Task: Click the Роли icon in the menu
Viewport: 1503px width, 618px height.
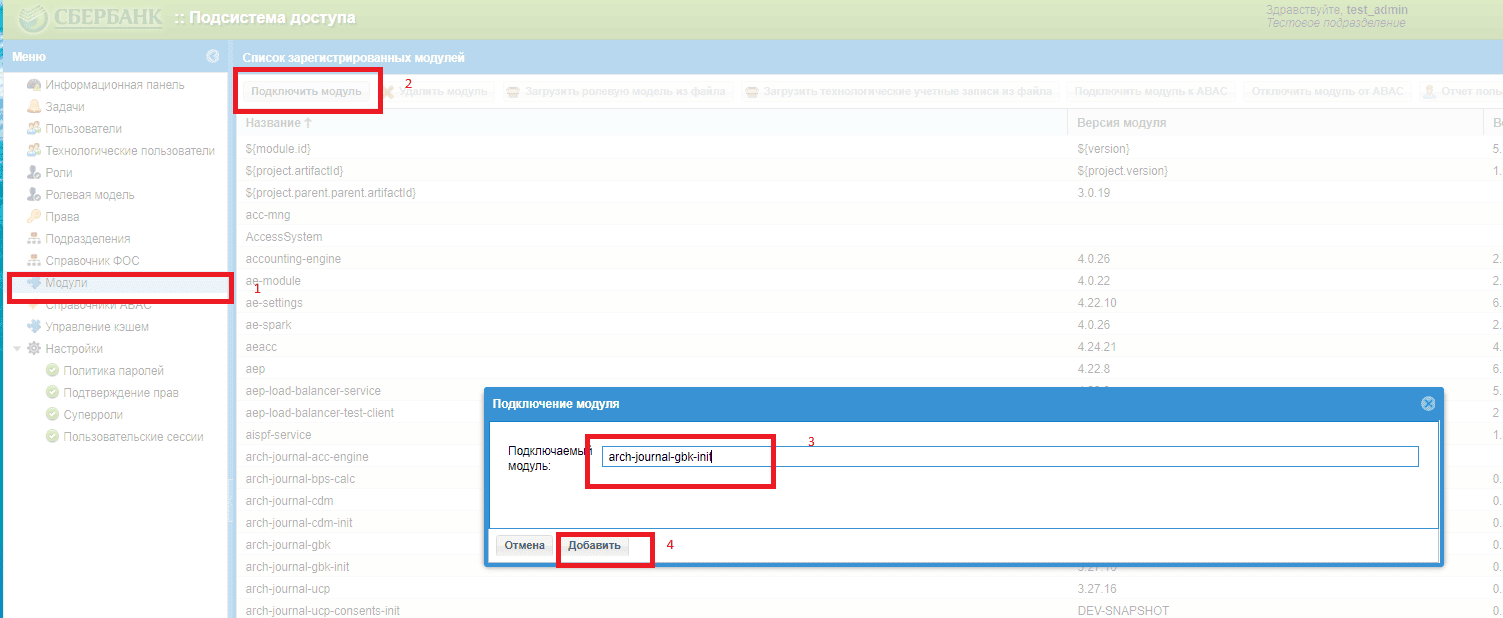Action: (x=34, y=173)
